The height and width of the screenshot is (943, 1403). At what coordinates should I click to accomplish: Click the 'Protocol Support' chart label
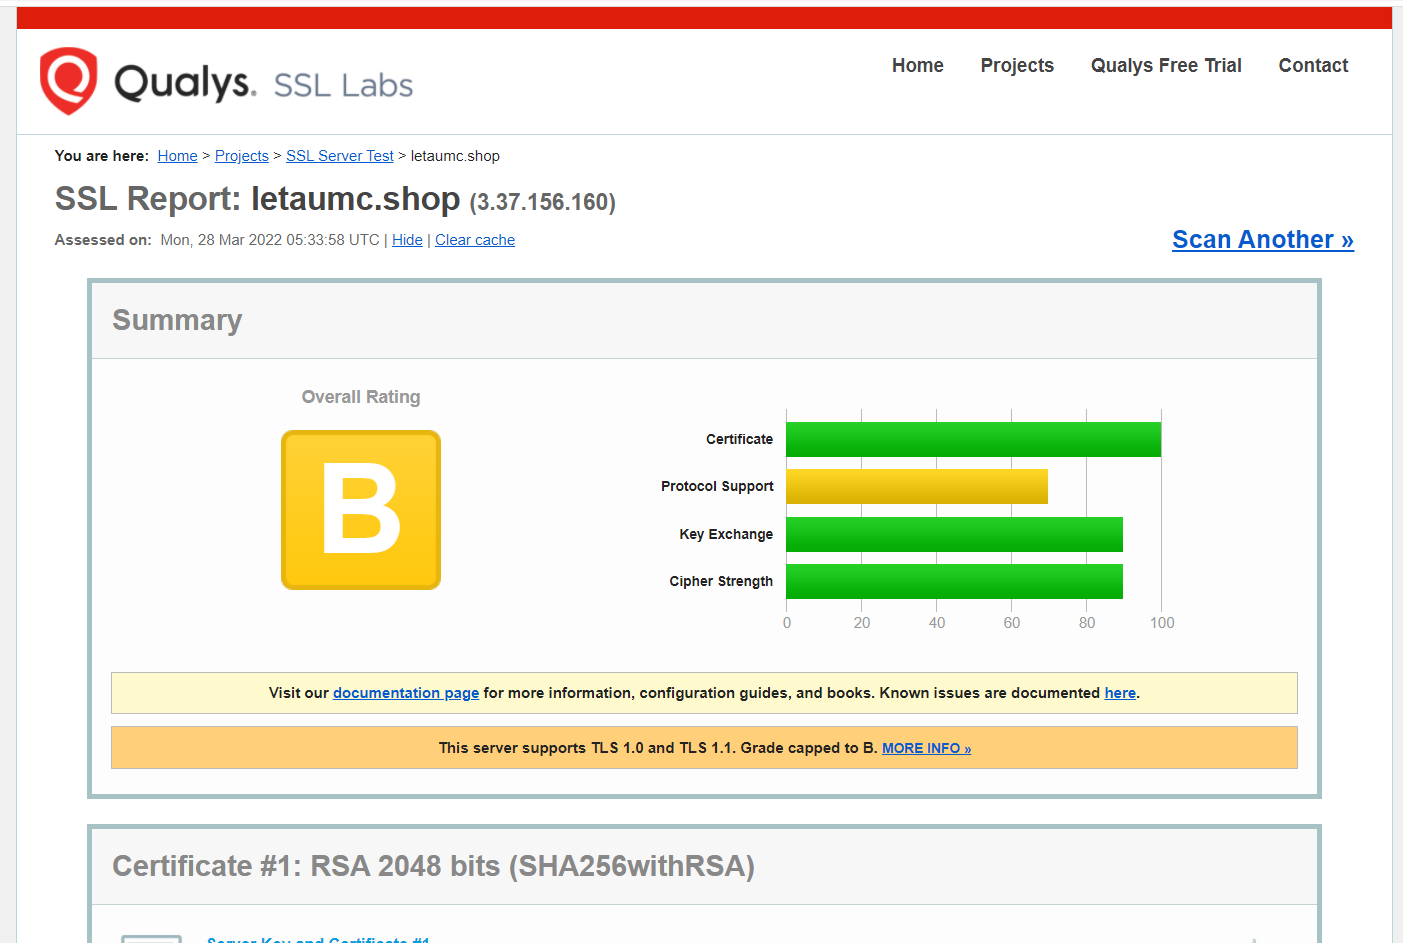pos(717,486)
